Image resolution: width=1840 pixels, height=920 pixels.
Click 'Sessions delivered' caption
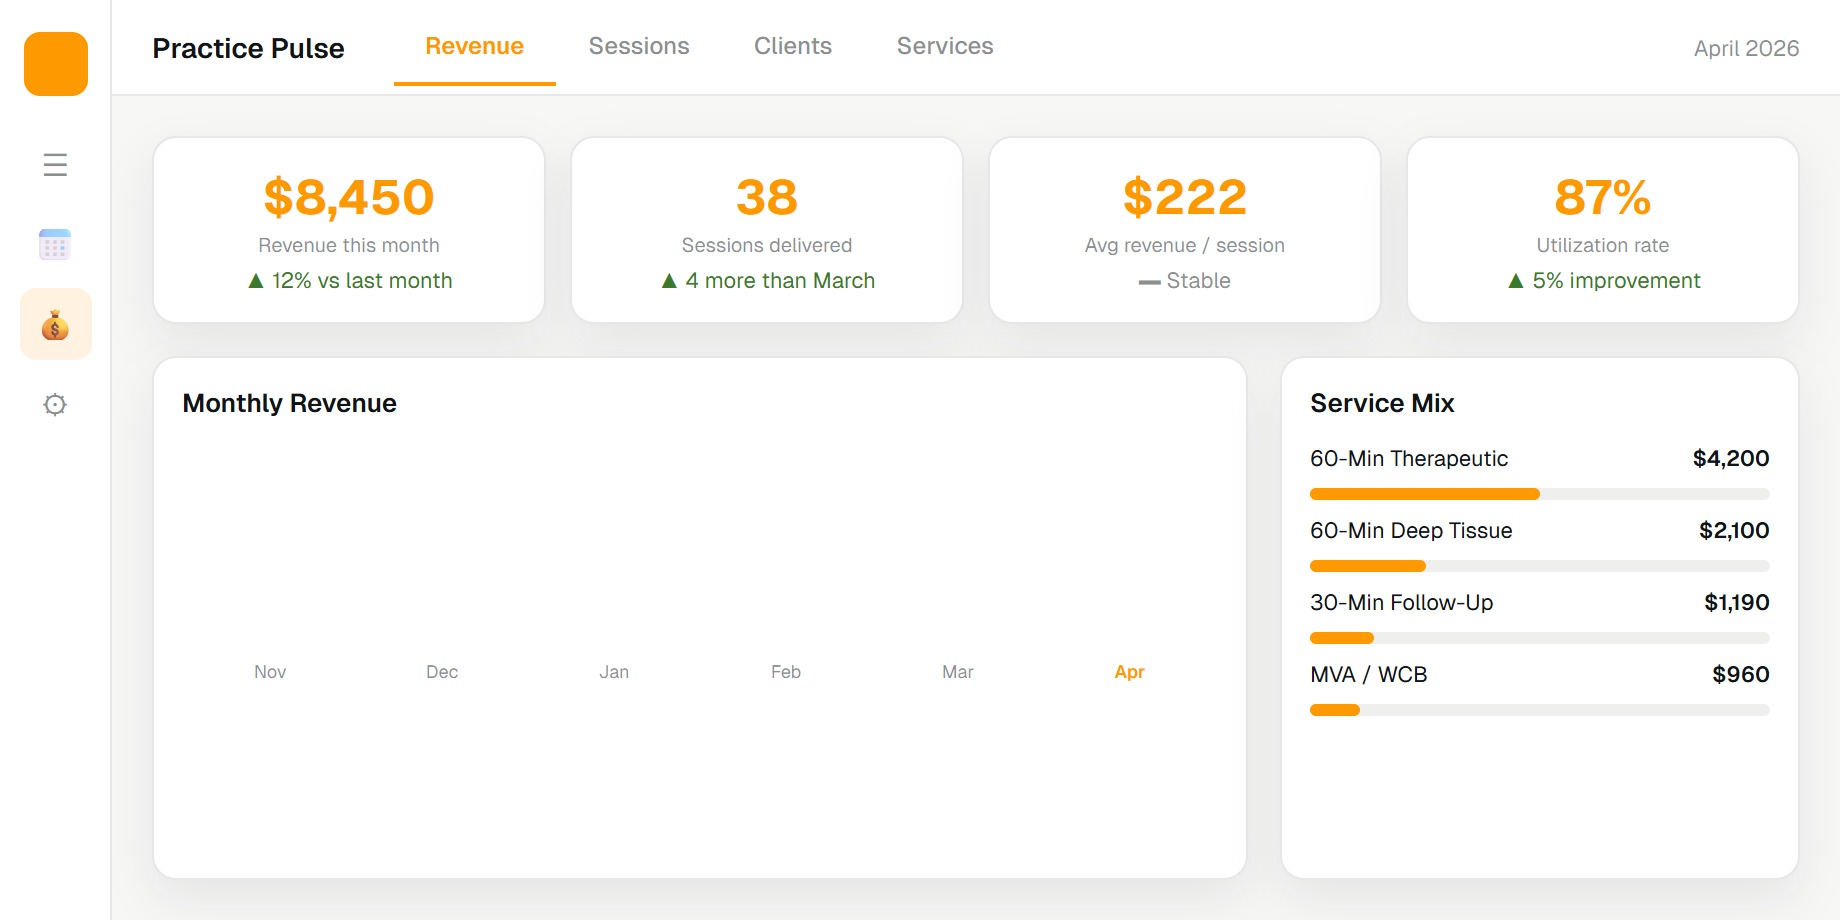pyautogui.click(x=767, y=245)
